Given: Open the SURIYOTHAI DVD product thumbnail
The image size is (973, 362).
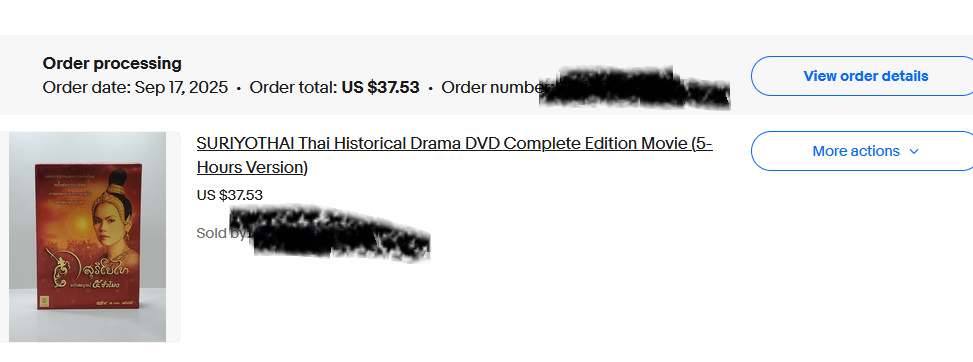Looking at the screenshot, I should coord(87,237).
